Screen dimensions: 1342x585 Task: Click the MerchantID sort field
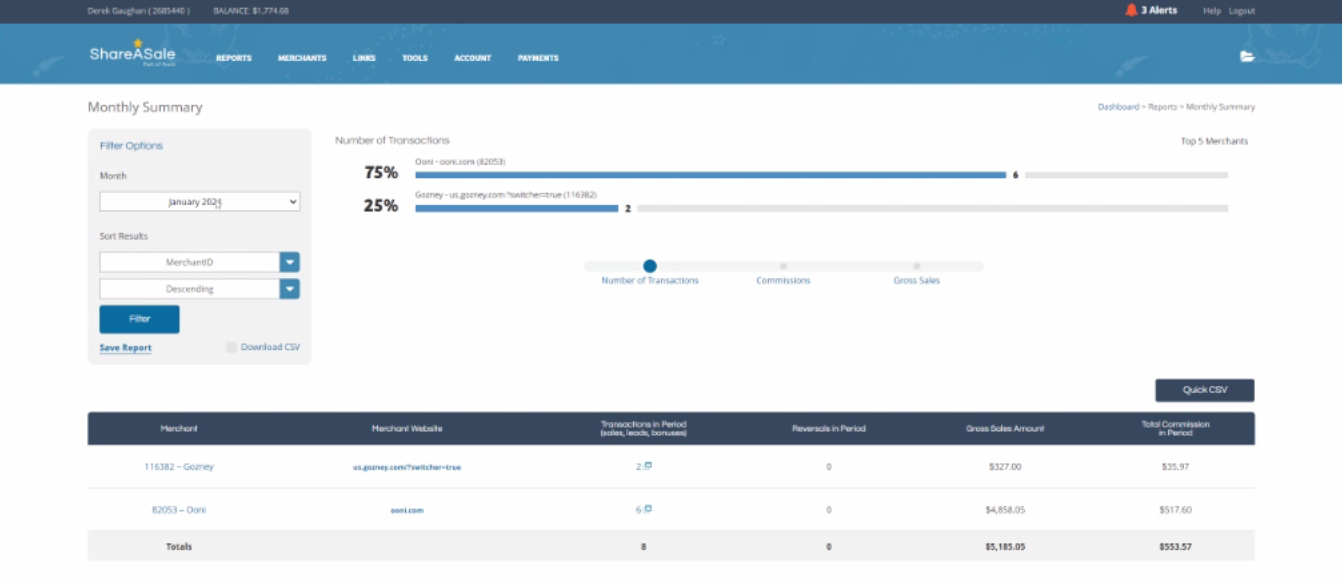(189, 262)
